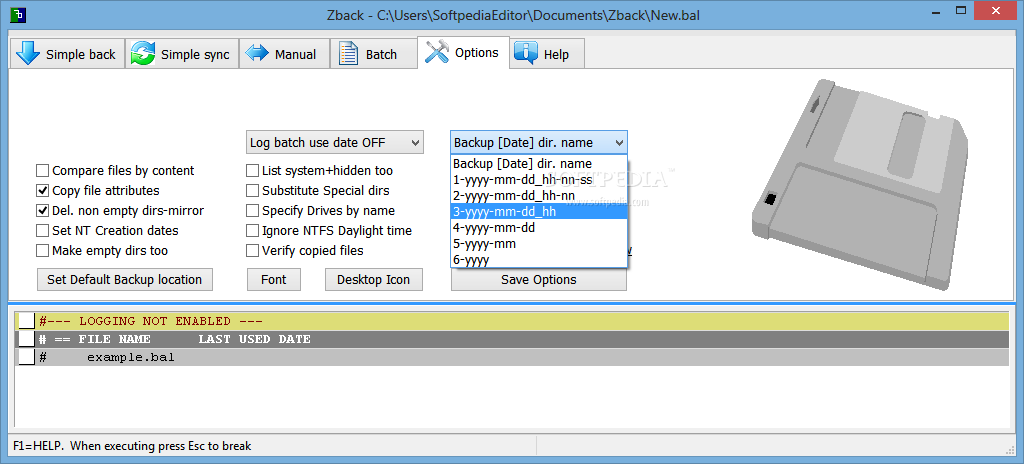
Task: Select the Options tab
Action: tap(463, 52)
